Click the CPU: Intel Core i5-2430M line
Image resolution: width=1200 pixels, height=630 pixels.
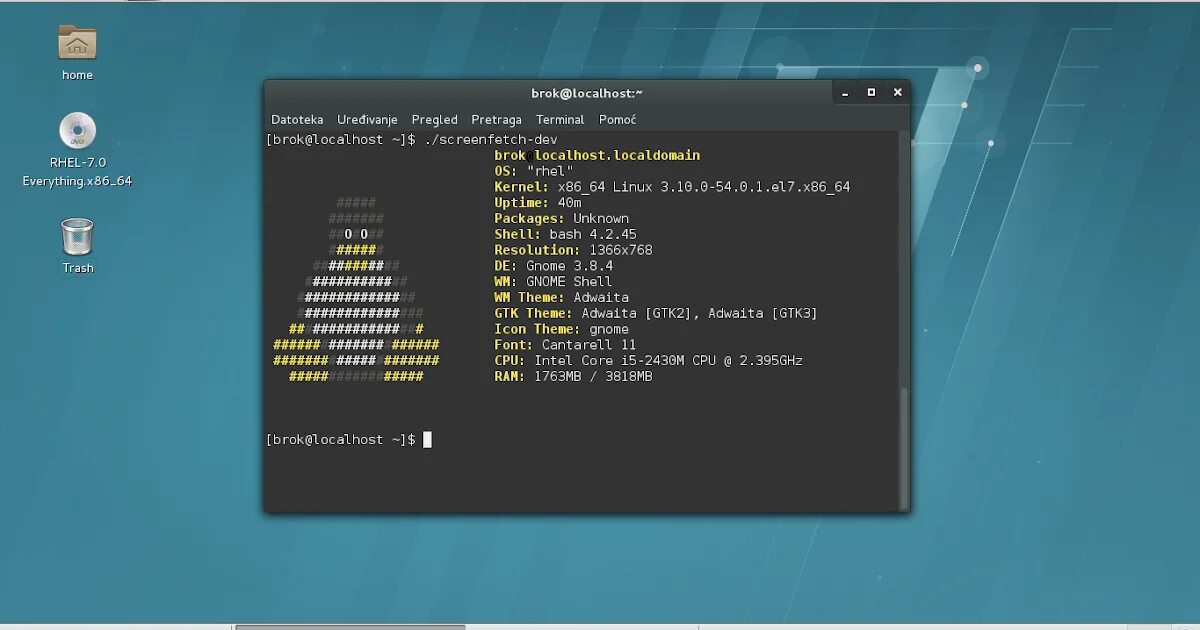(648, 361)
